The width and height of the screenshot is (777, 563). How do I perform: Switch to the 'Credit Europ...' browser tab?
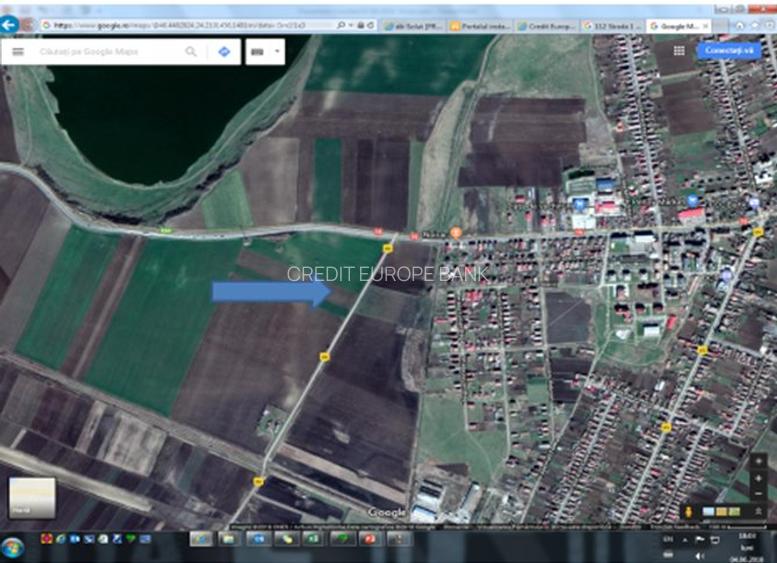547,26
